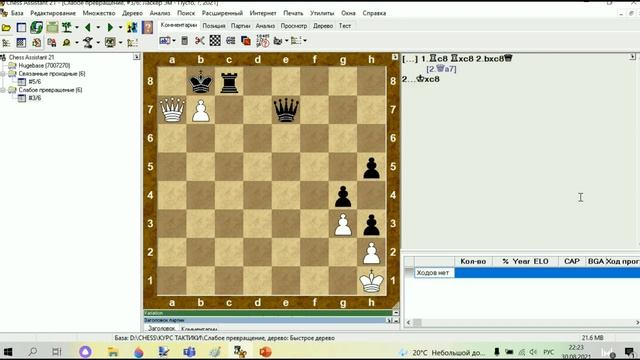The image size is (640, 360).
Task: Click the green database box icon
Action: coord(52,27)
